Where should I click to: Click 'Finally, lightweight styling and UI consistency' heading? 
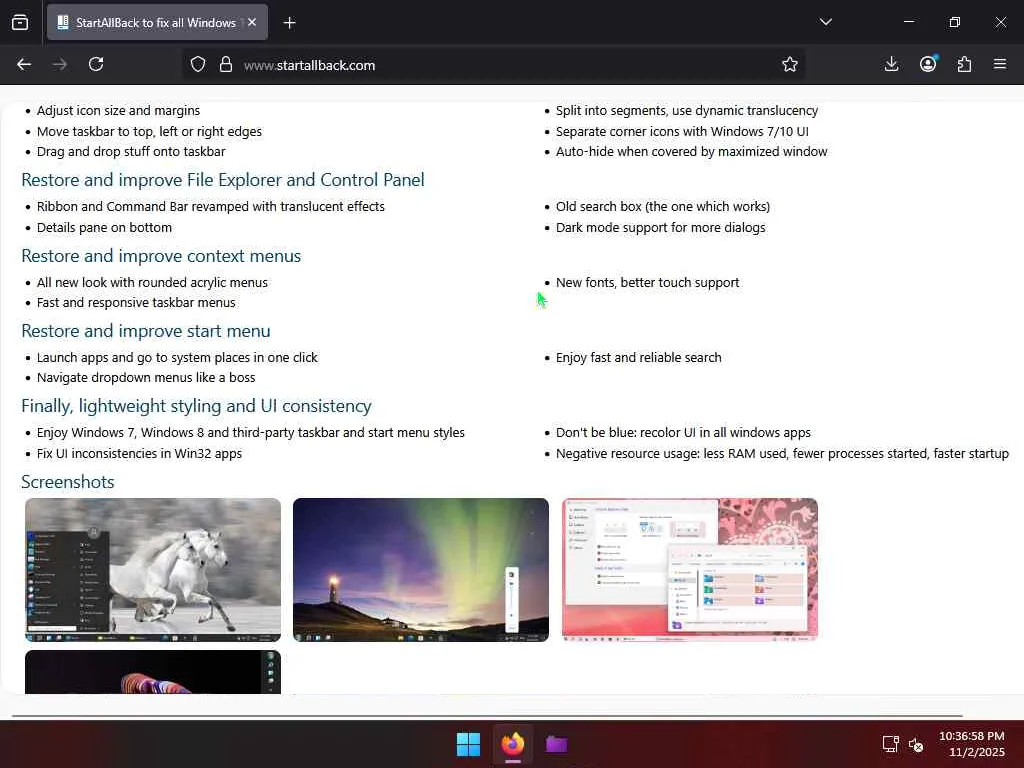pos(197,406)
